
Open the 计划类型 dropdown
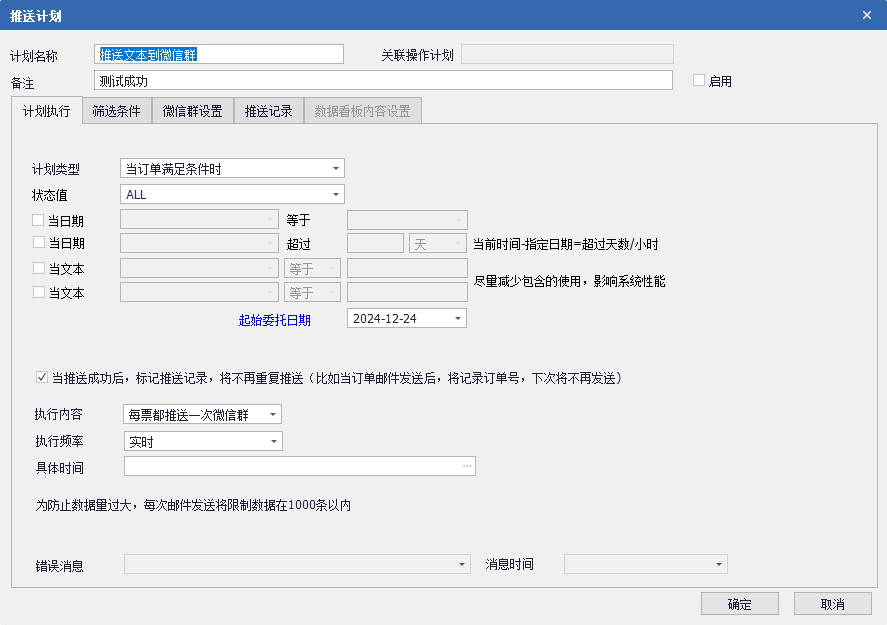(x=335, y=169)
